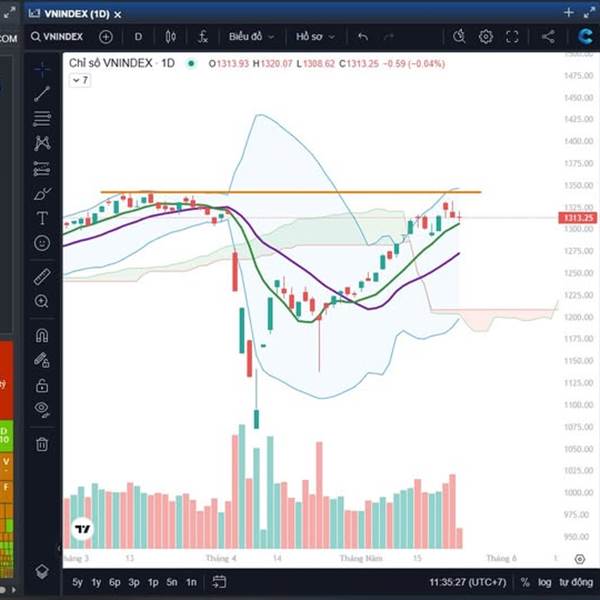Open the forecasting and measurement tools
Viewport: 600px width, 600px height.
pos(42,168)
